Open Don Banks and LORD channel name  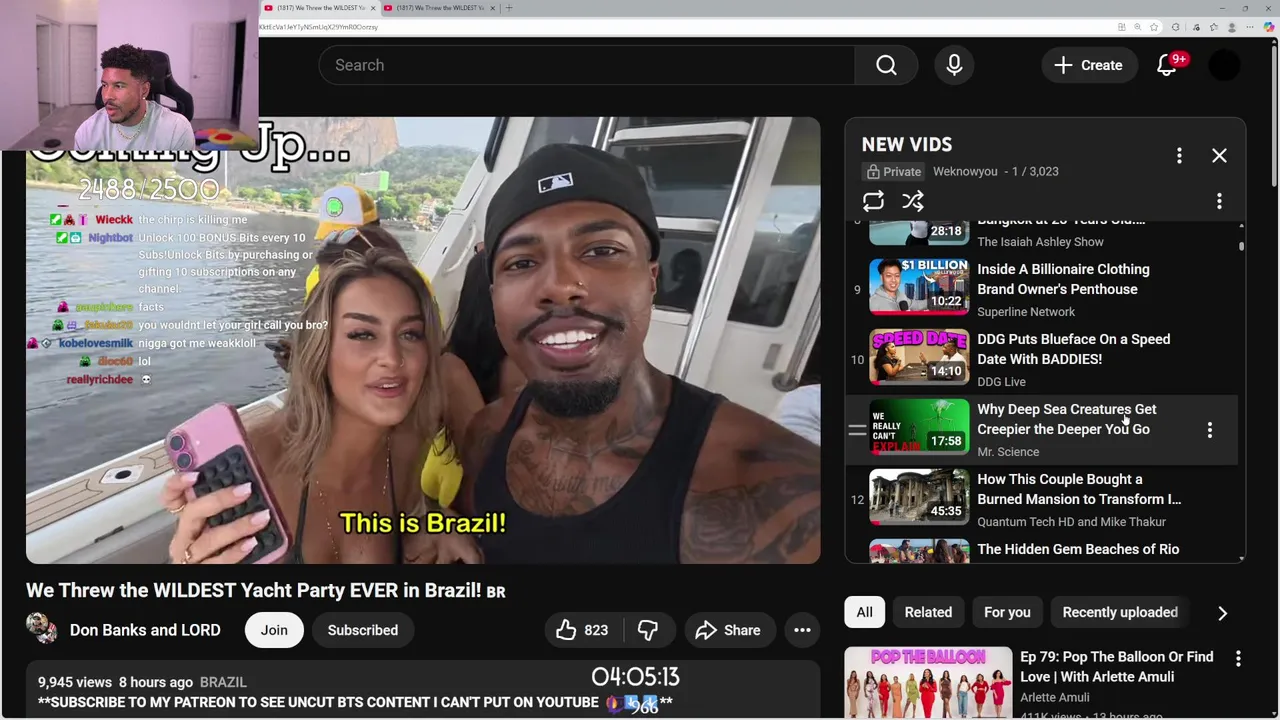[x=145, y=630]
